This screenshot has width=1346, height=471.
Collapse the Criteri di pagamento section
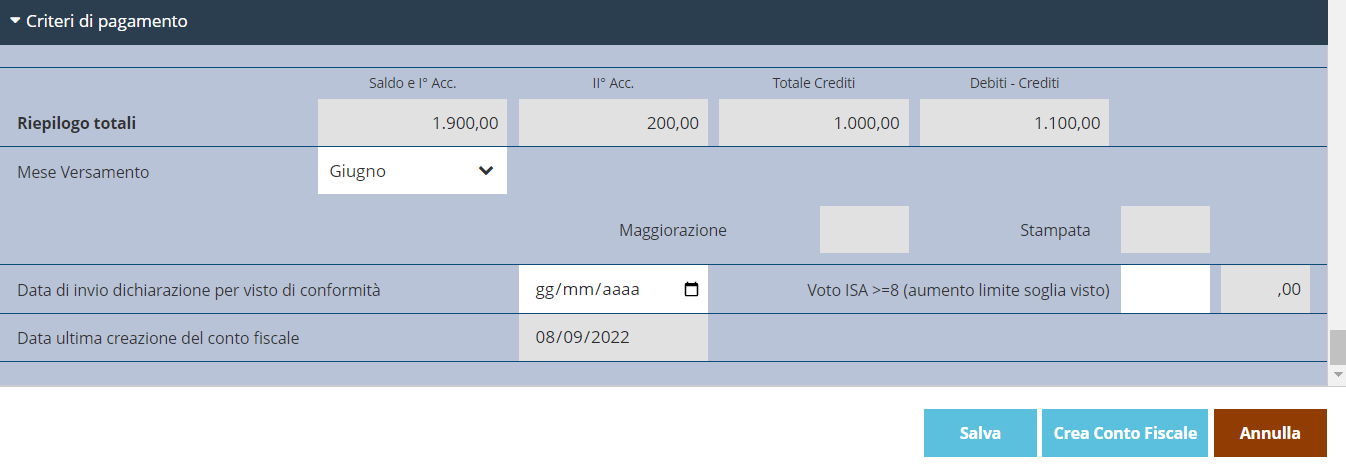[15, 20]
